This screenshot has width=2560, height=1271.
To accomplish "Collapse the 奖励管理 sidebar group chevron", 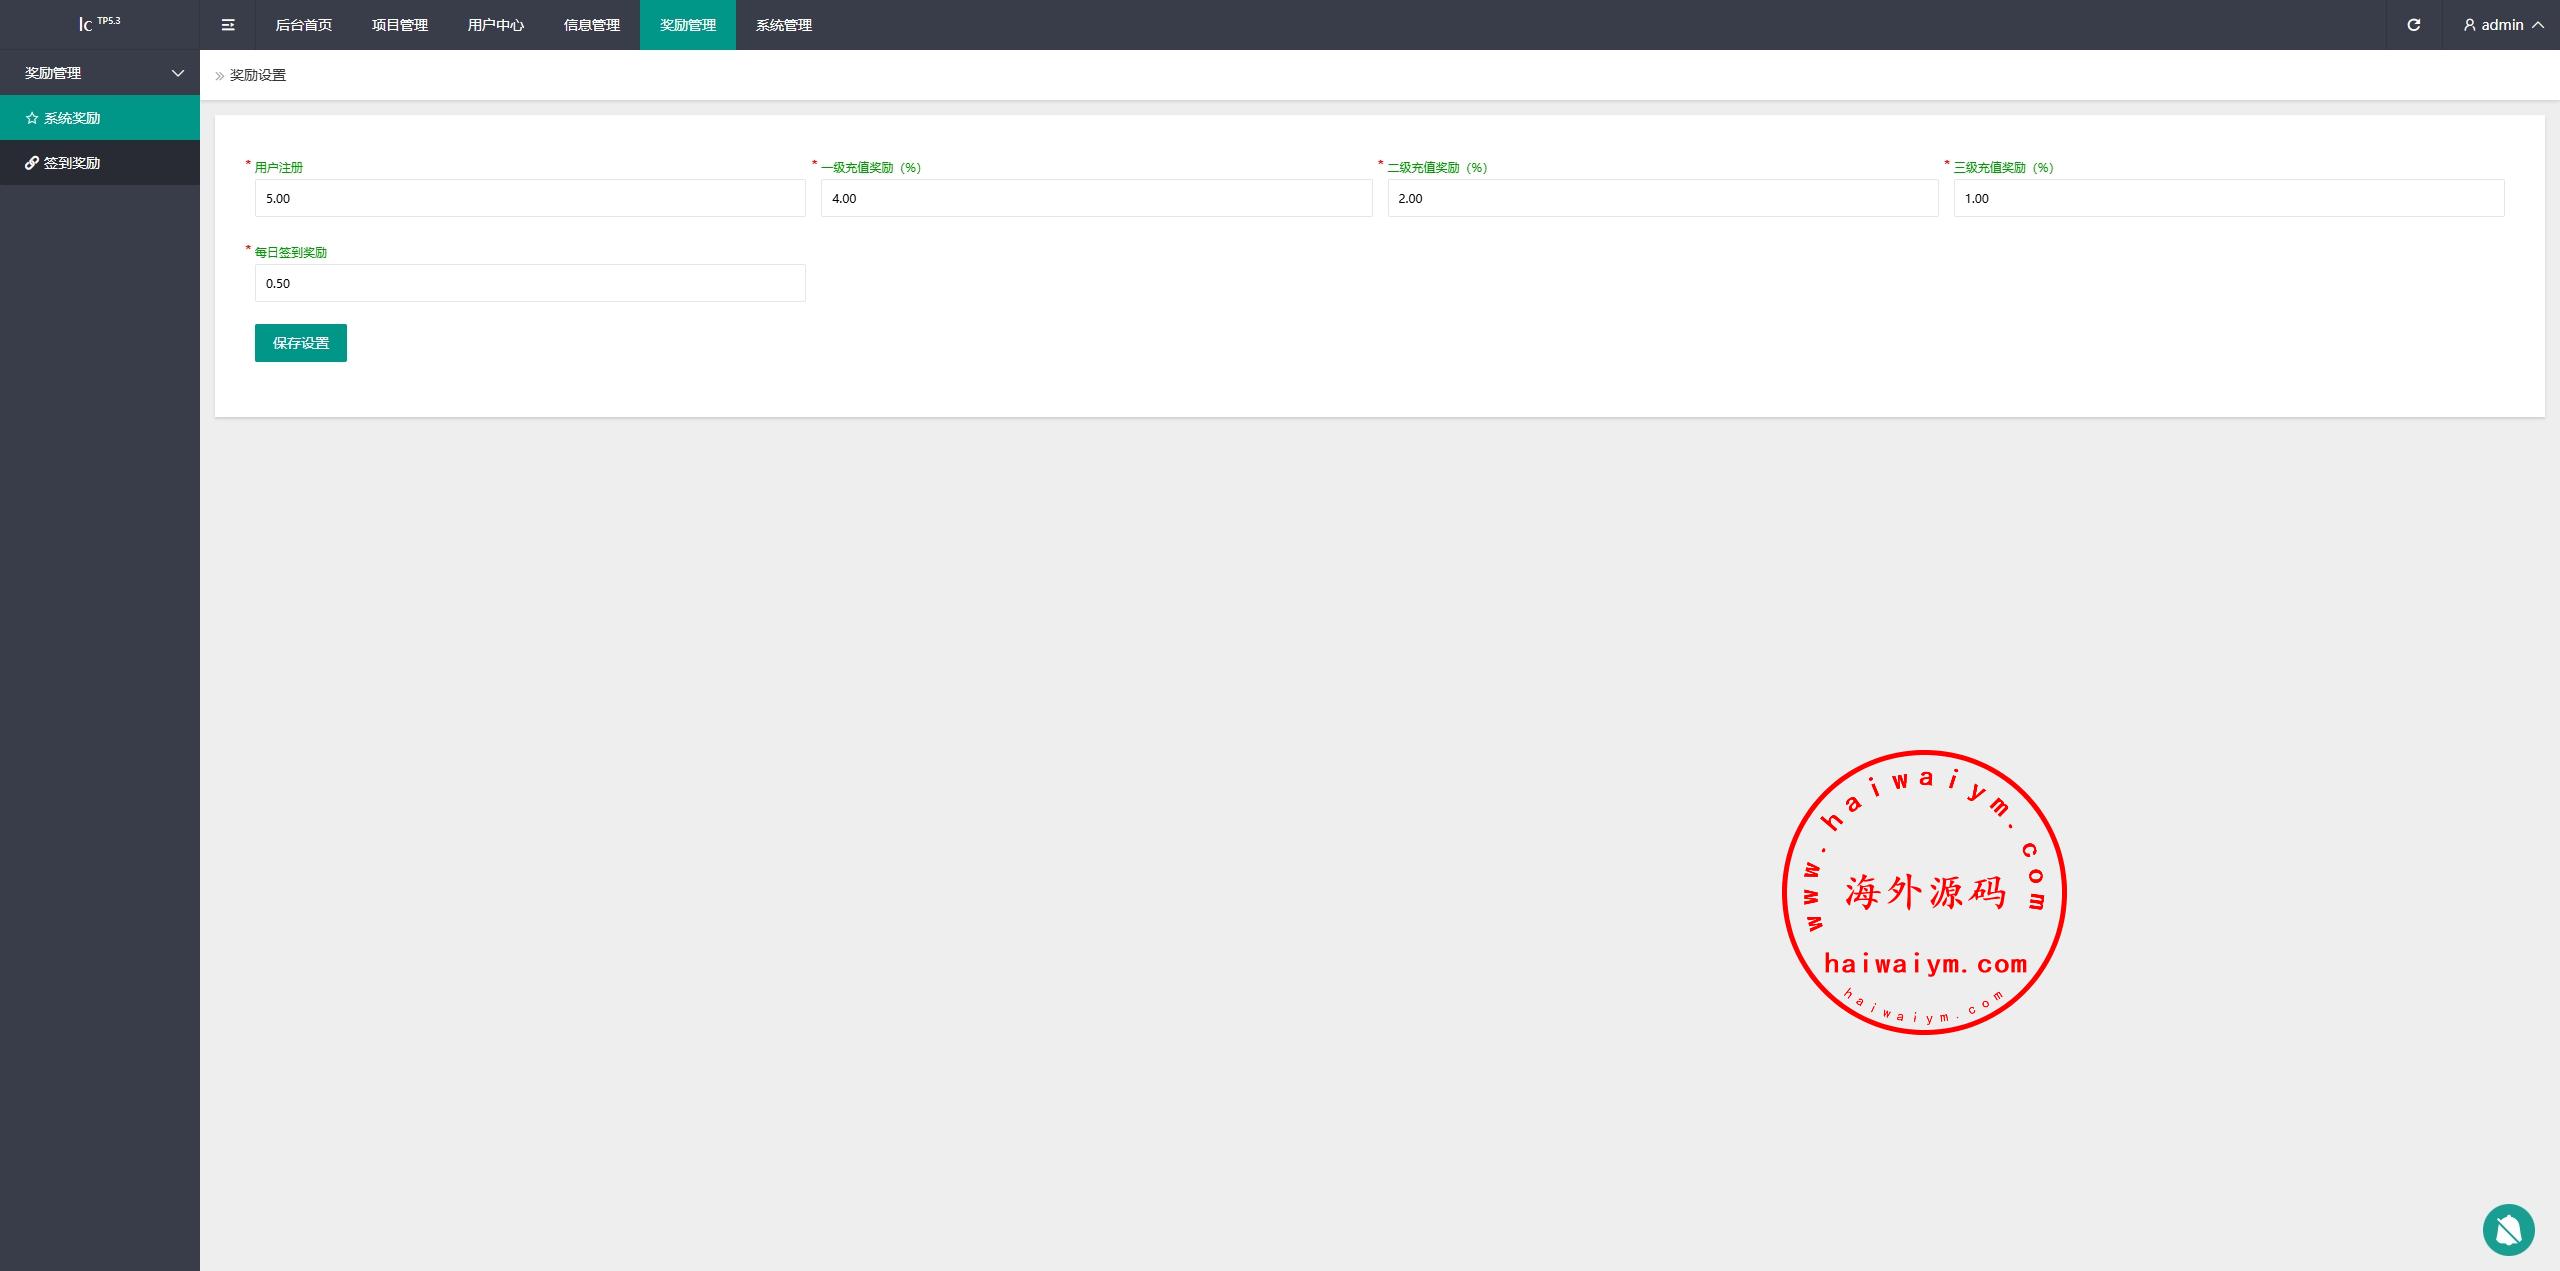I will tap(178, 73).
